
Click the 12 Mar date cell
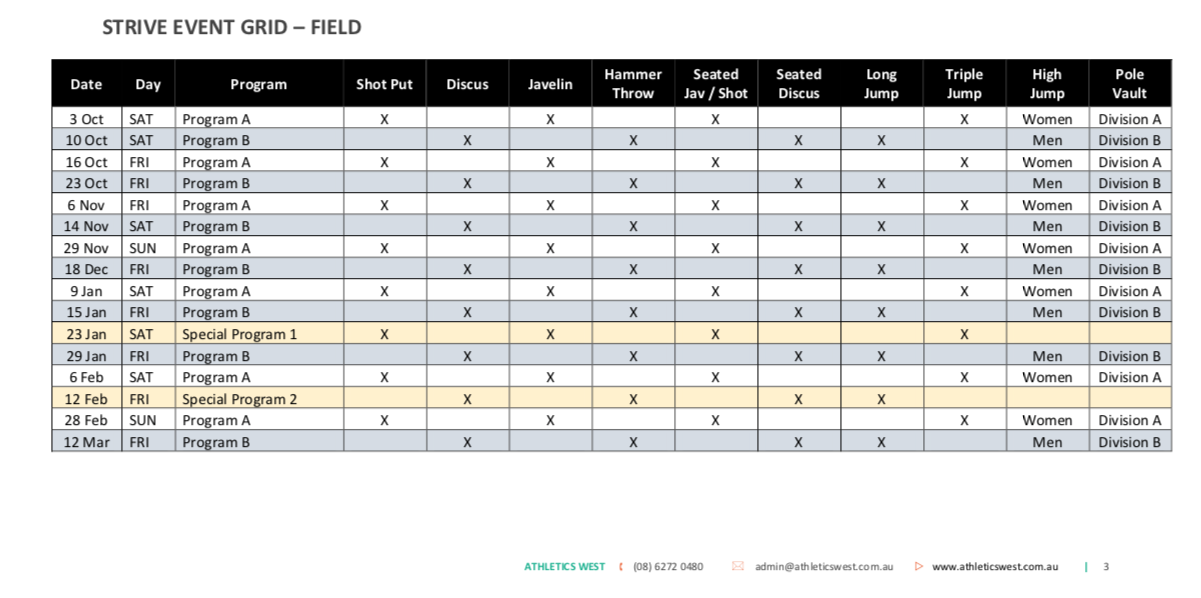click(86, 442)
